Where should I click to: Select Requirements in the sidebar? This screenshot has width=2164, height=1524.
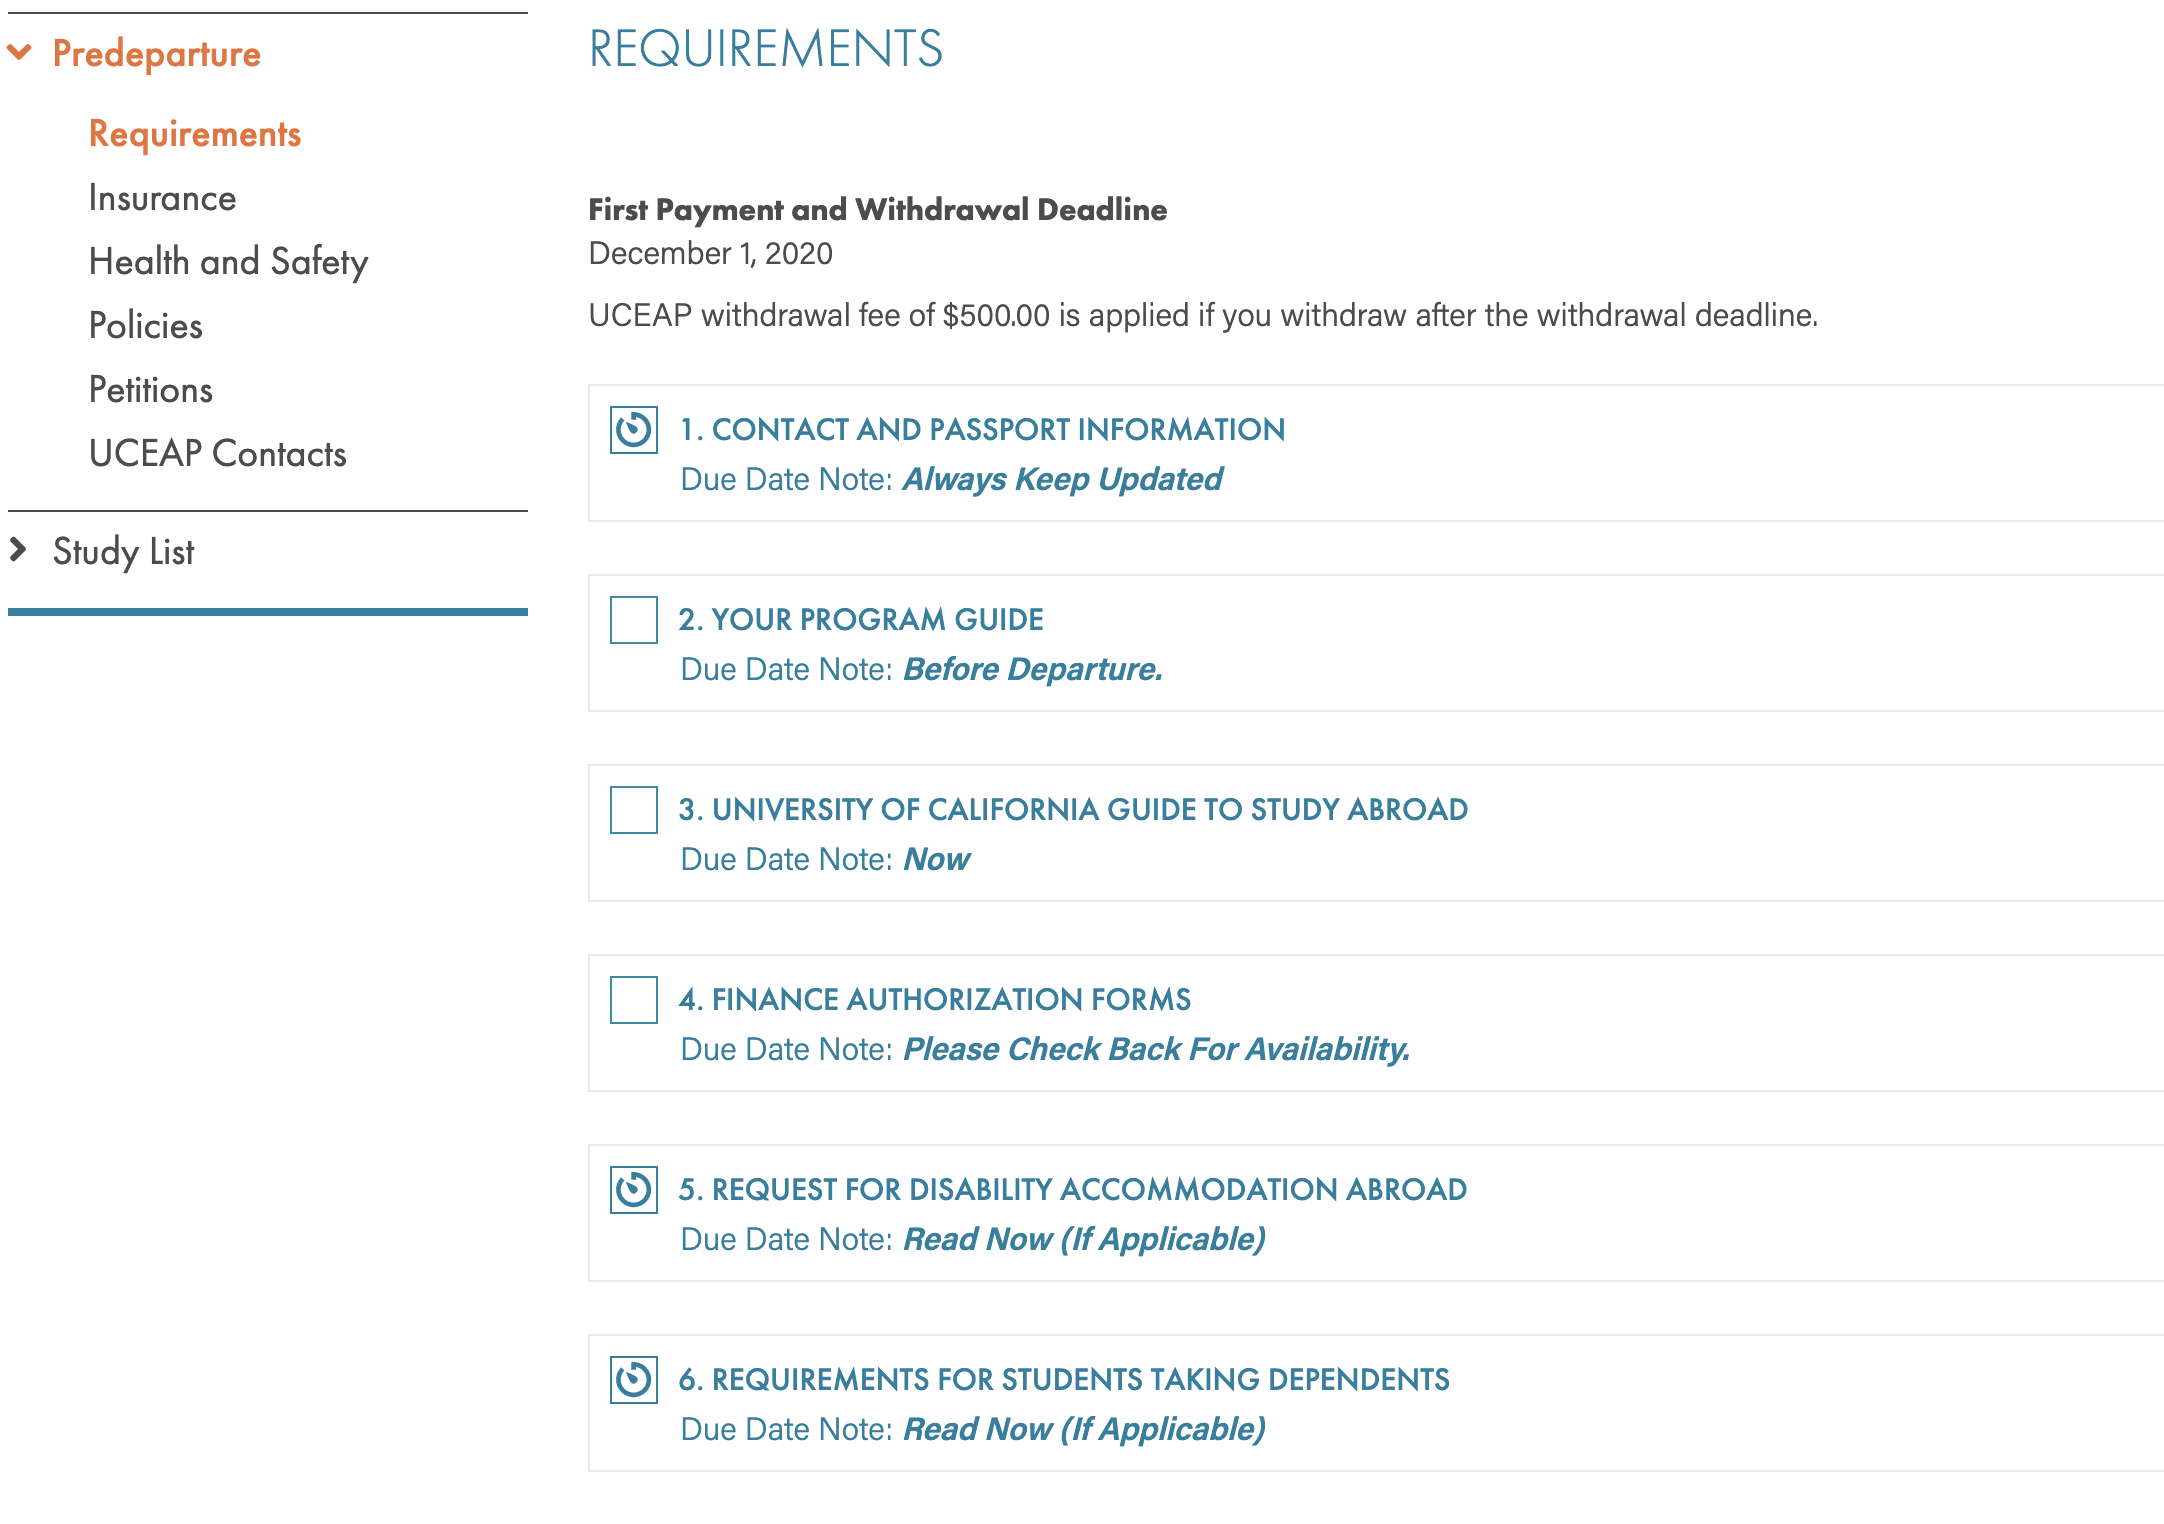tap(195, 134)
